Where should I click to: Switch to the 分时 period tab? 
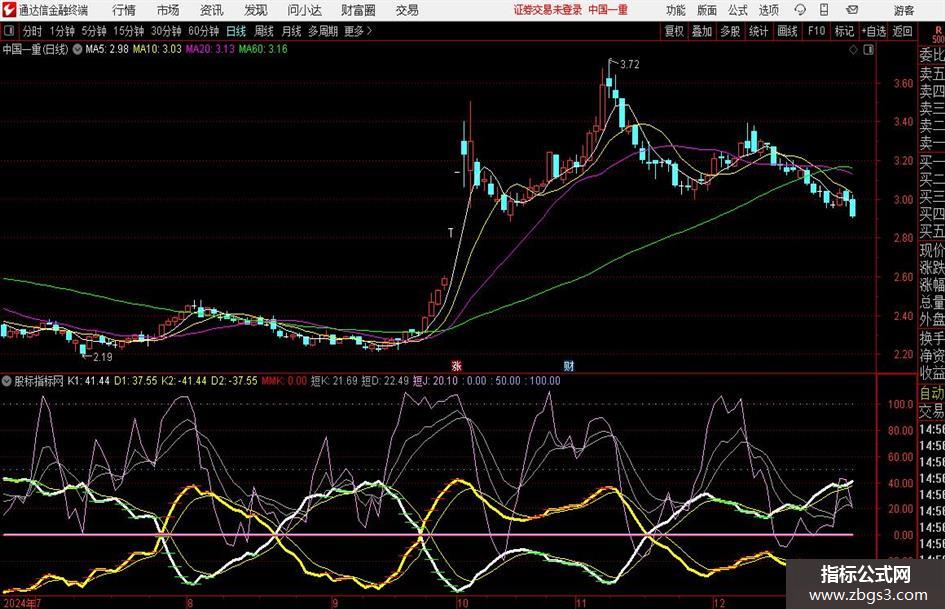[x=33, y=31]
